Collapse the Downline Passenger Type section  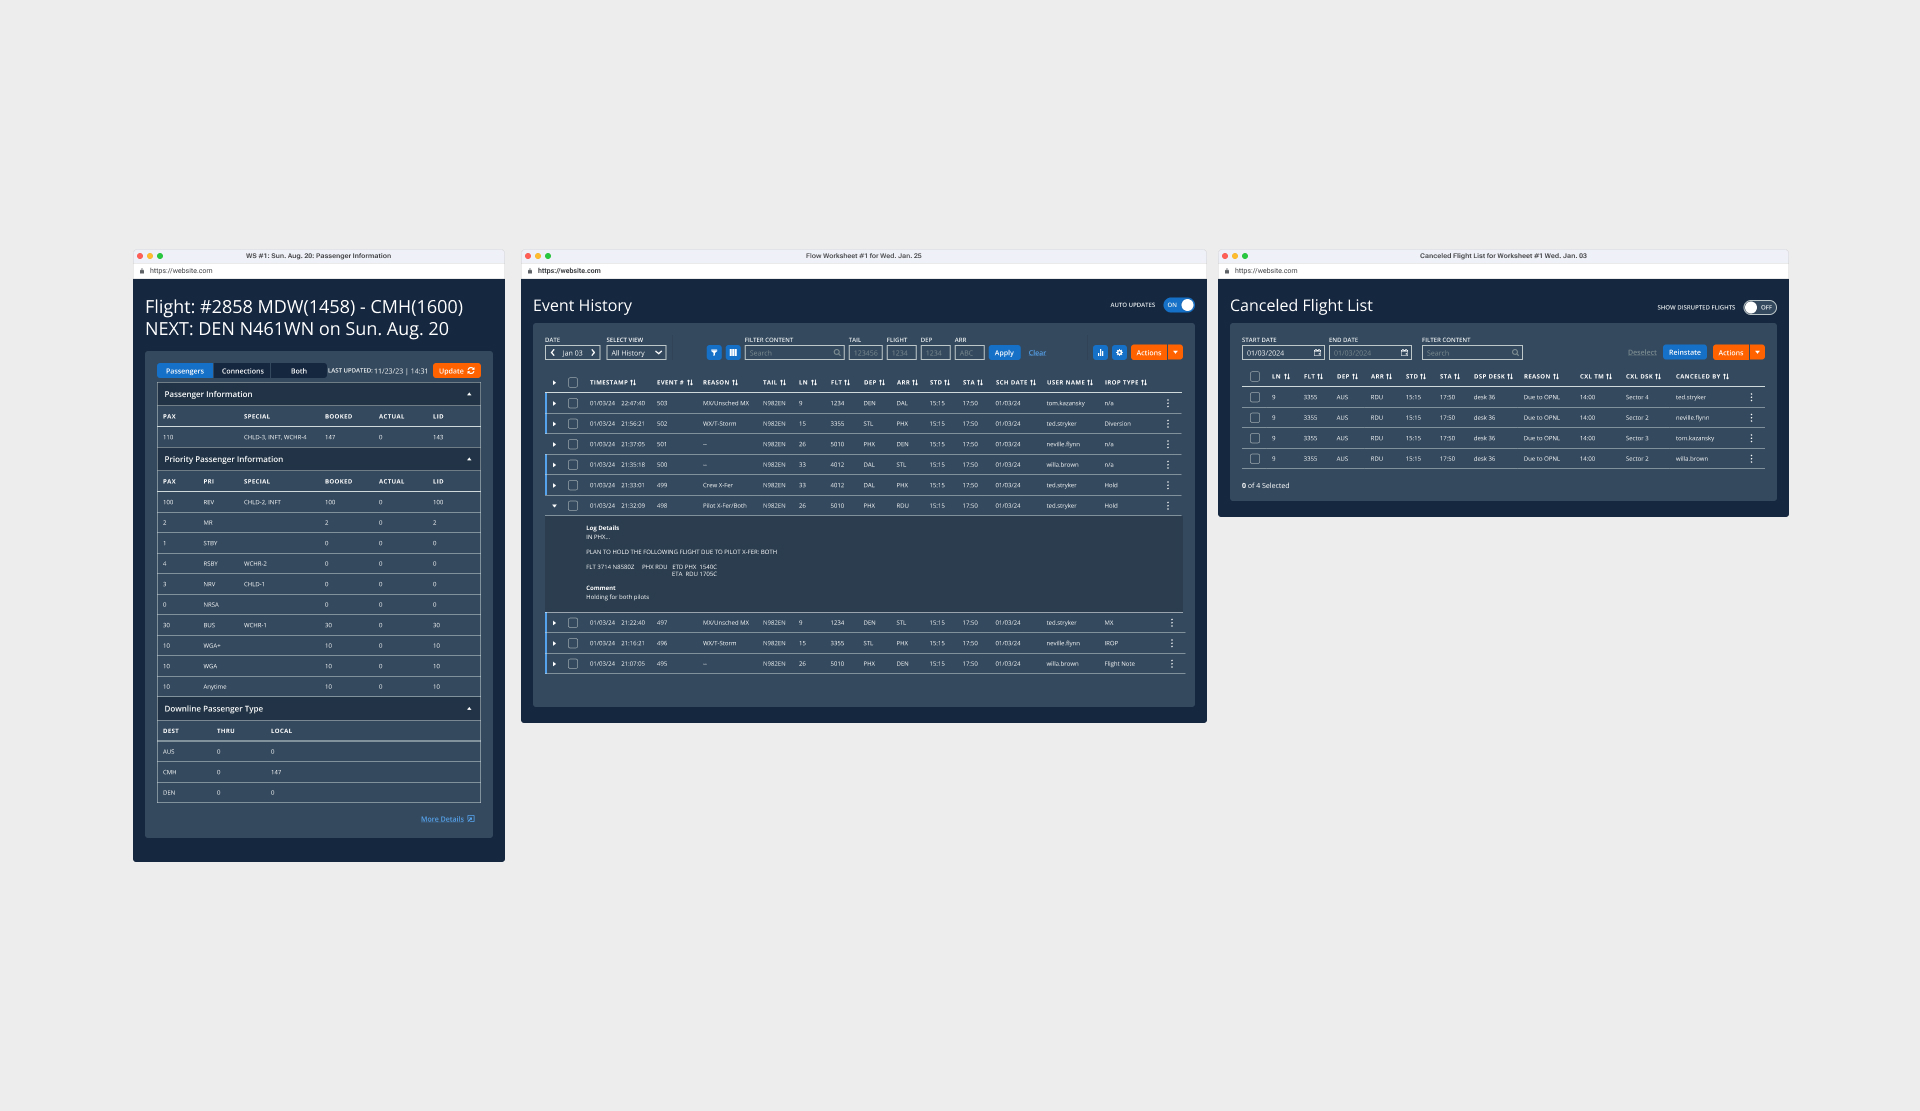[469, 709]
